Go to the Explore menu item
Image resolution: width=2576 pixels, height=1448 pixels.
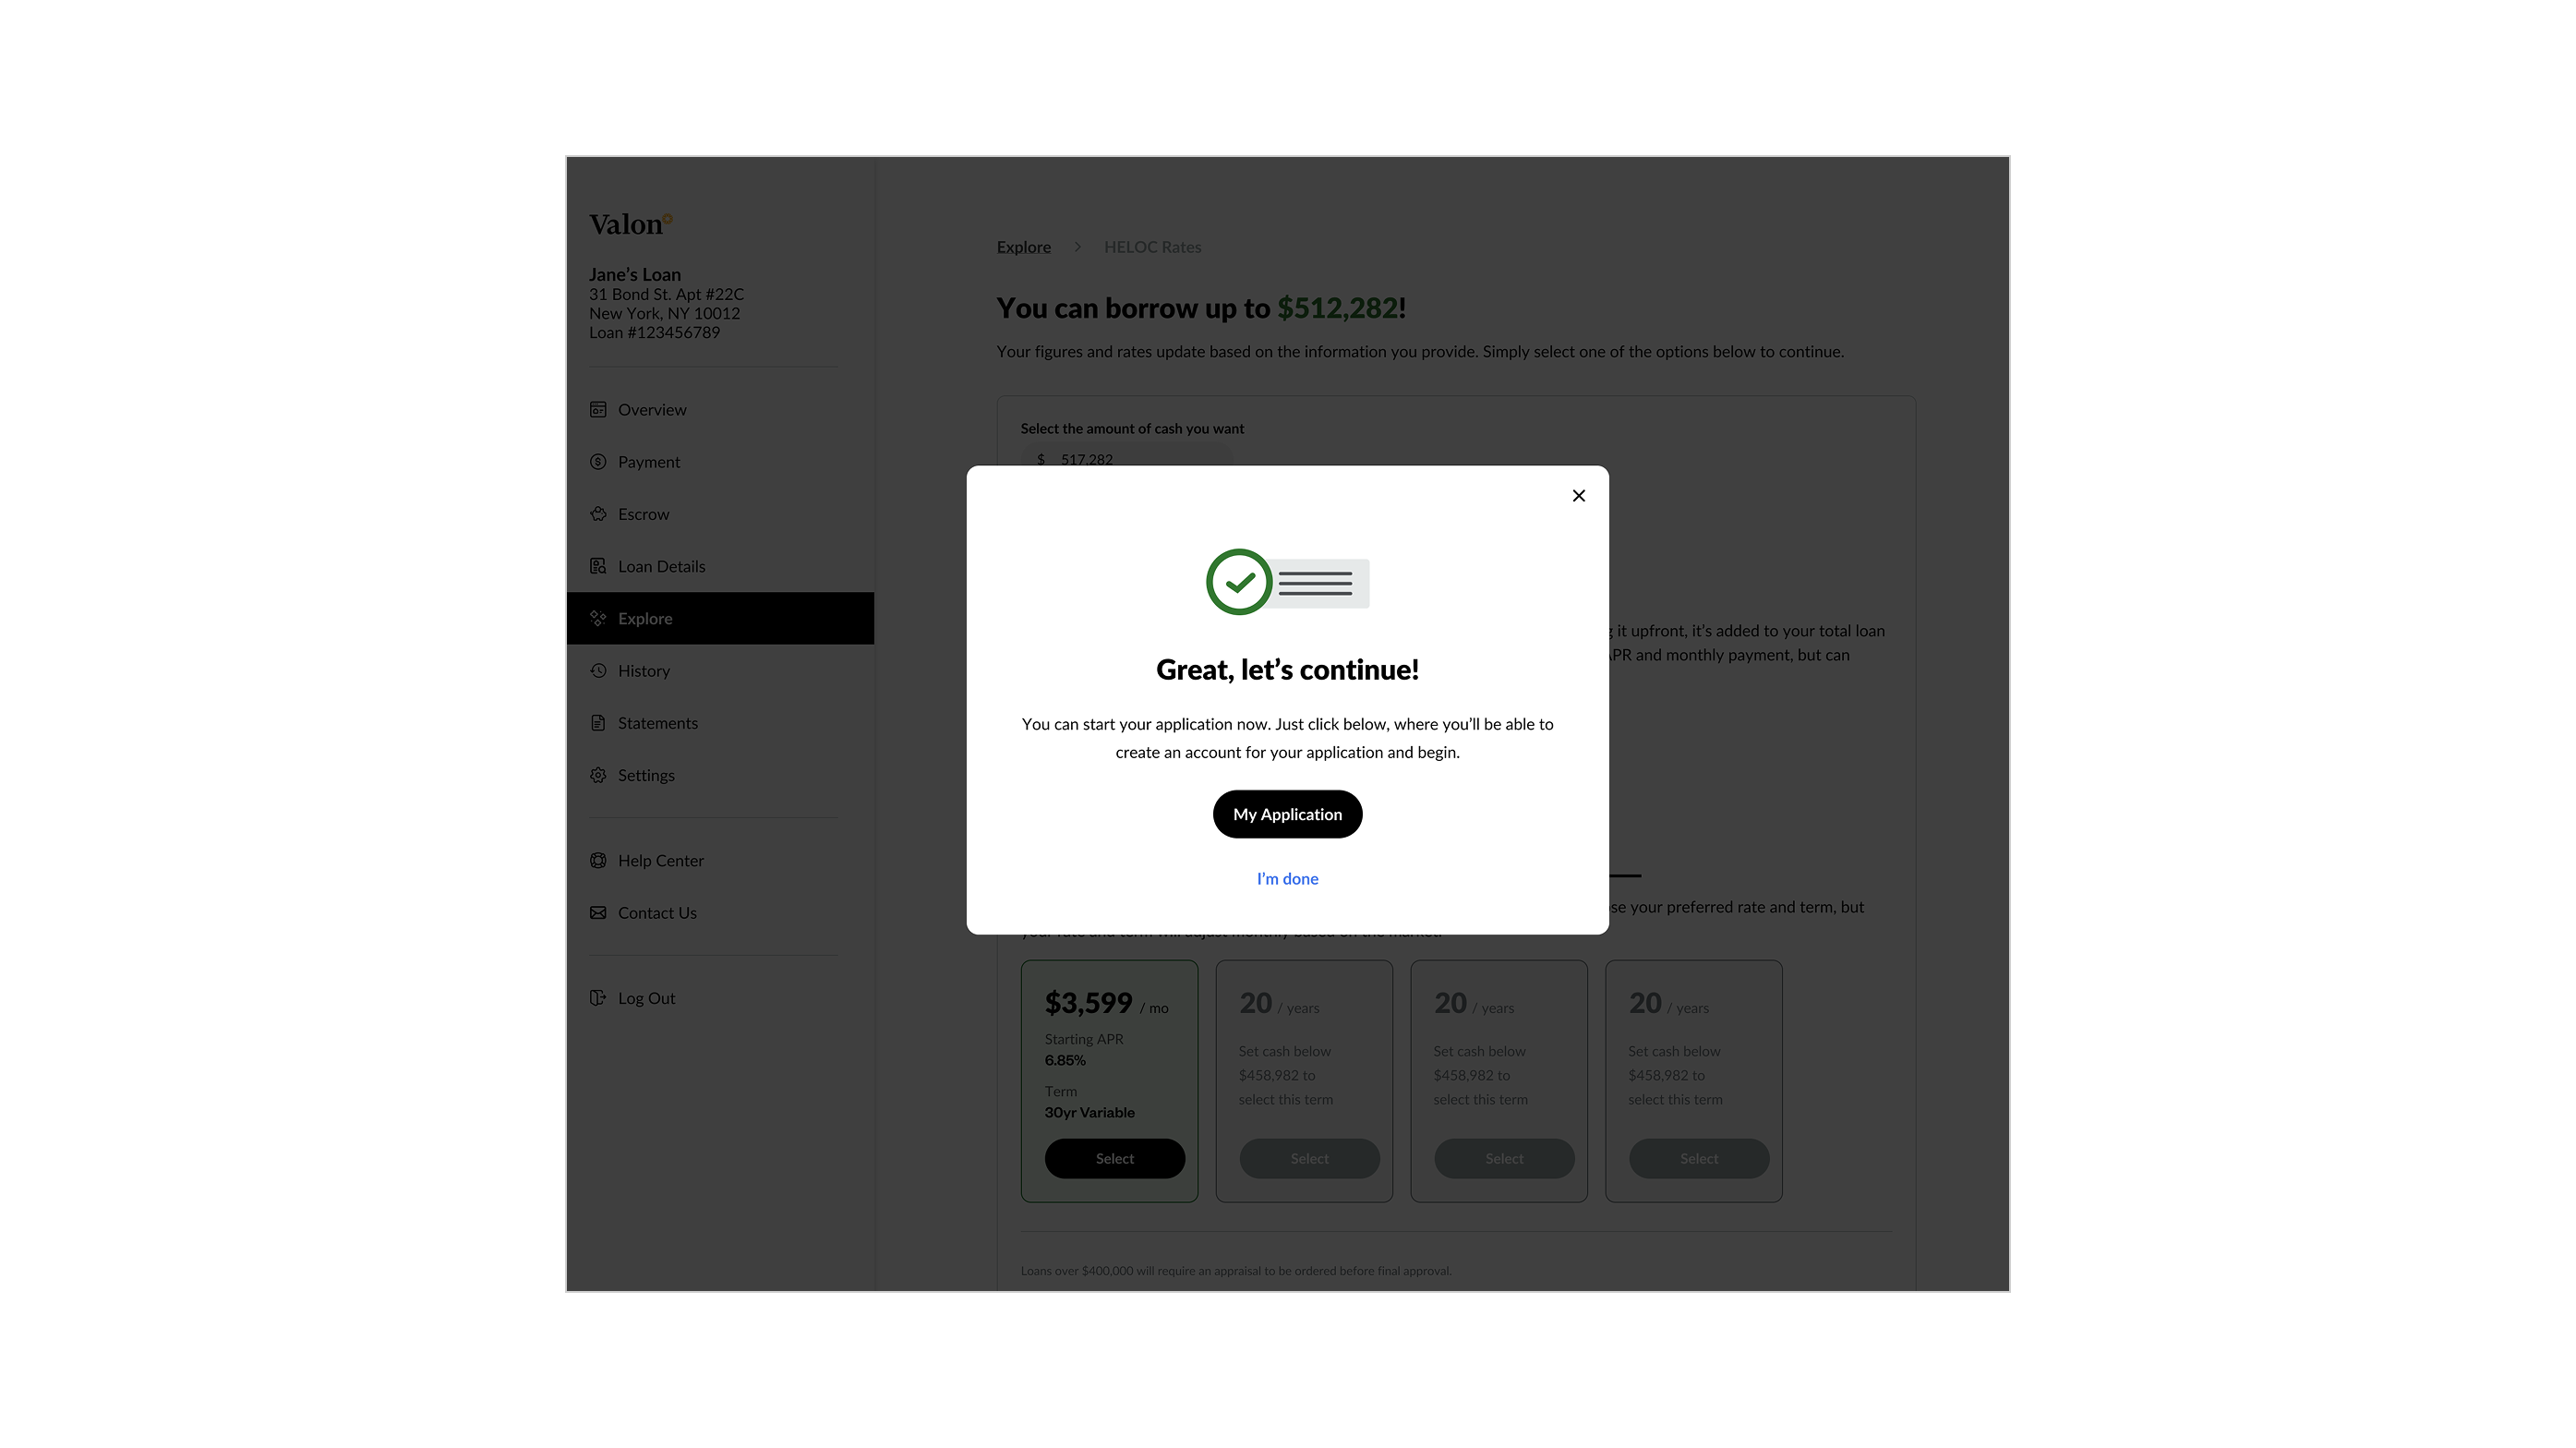720,618
